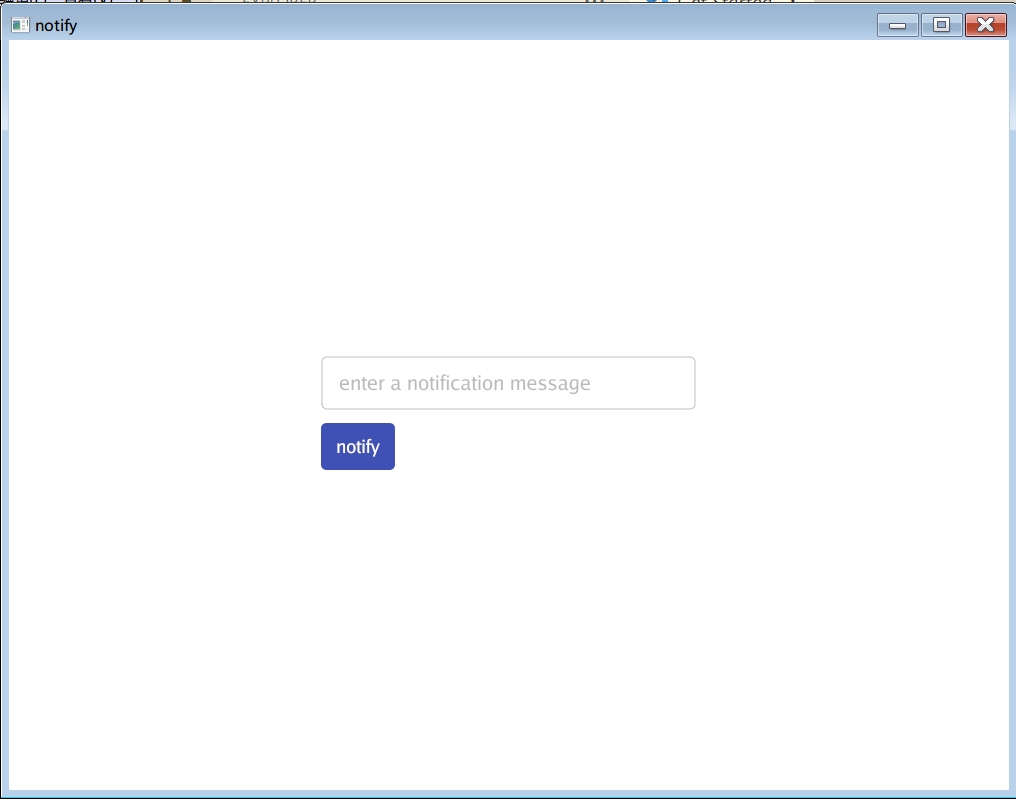Viewport: 1016px width, 799px height.
Task: Click the "notify" title text in title bar
Action: coord(56,25)
